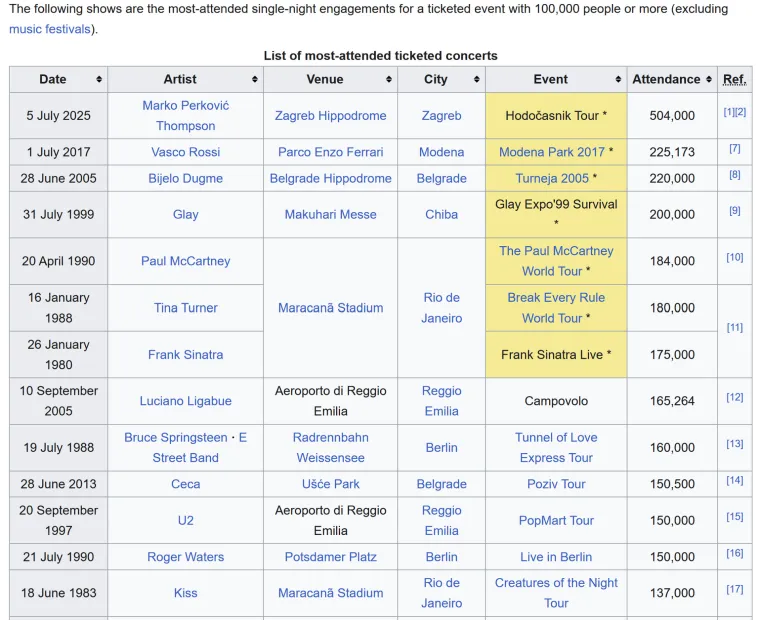The height and width of the screenshot is (620, 760).
Task: Sort table by Venue column arrows
Action: click(389, 79)
